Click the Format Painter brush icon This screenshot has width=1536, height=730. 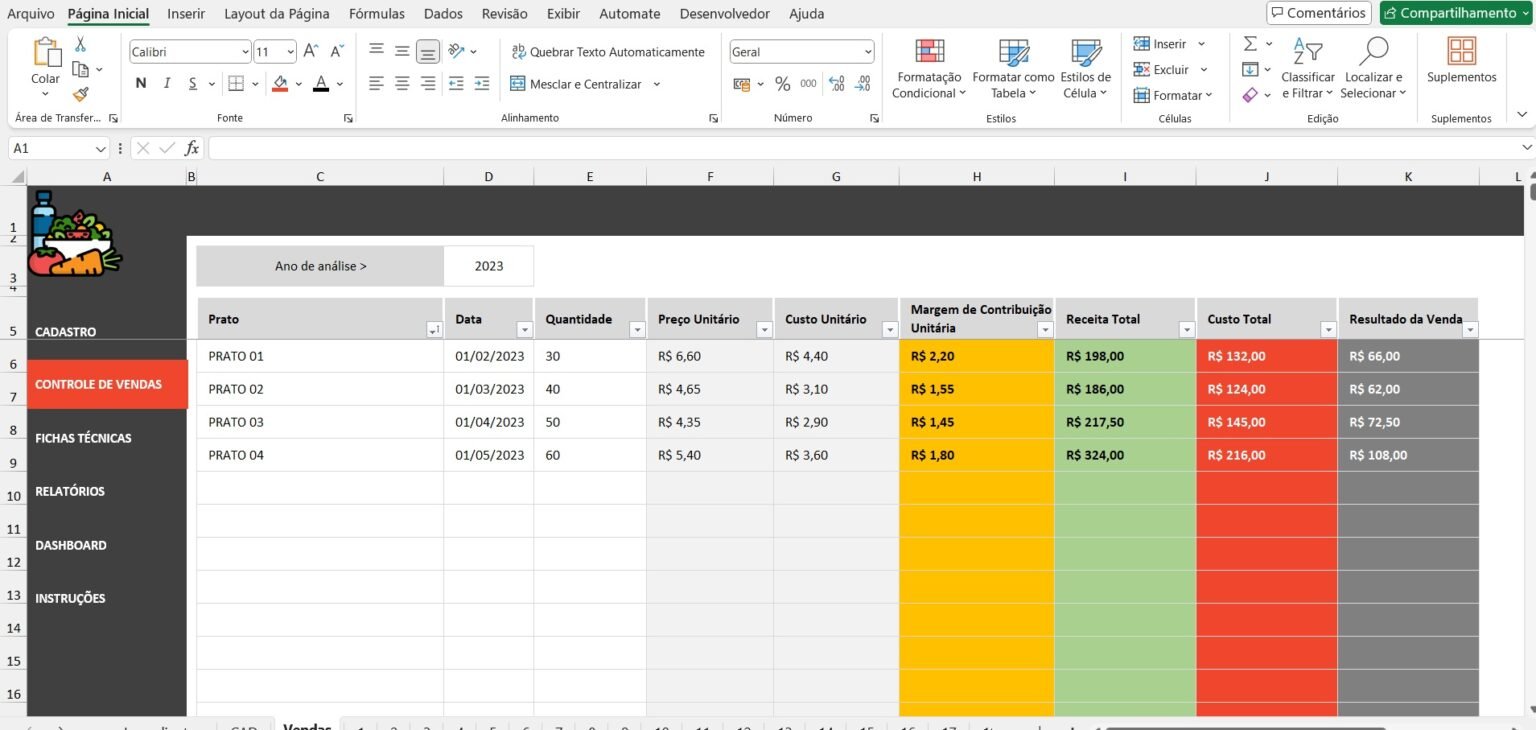(81, 94)
